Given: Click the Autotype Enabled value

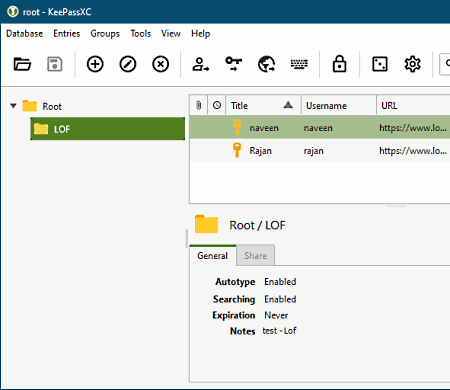Looking at the screenshot, I should tap(280, 282).
